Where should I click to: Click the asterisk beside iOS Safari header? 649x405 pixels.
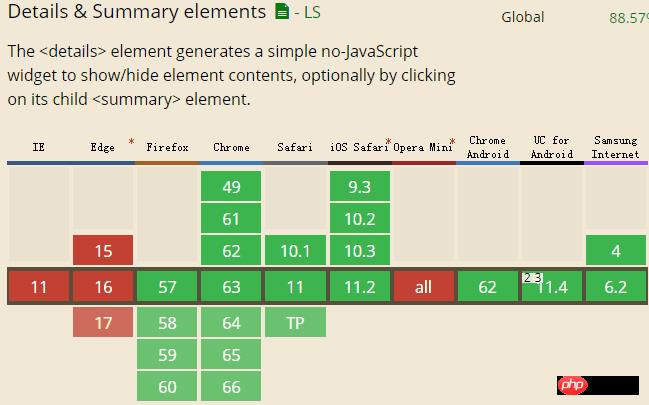point(388,143)
